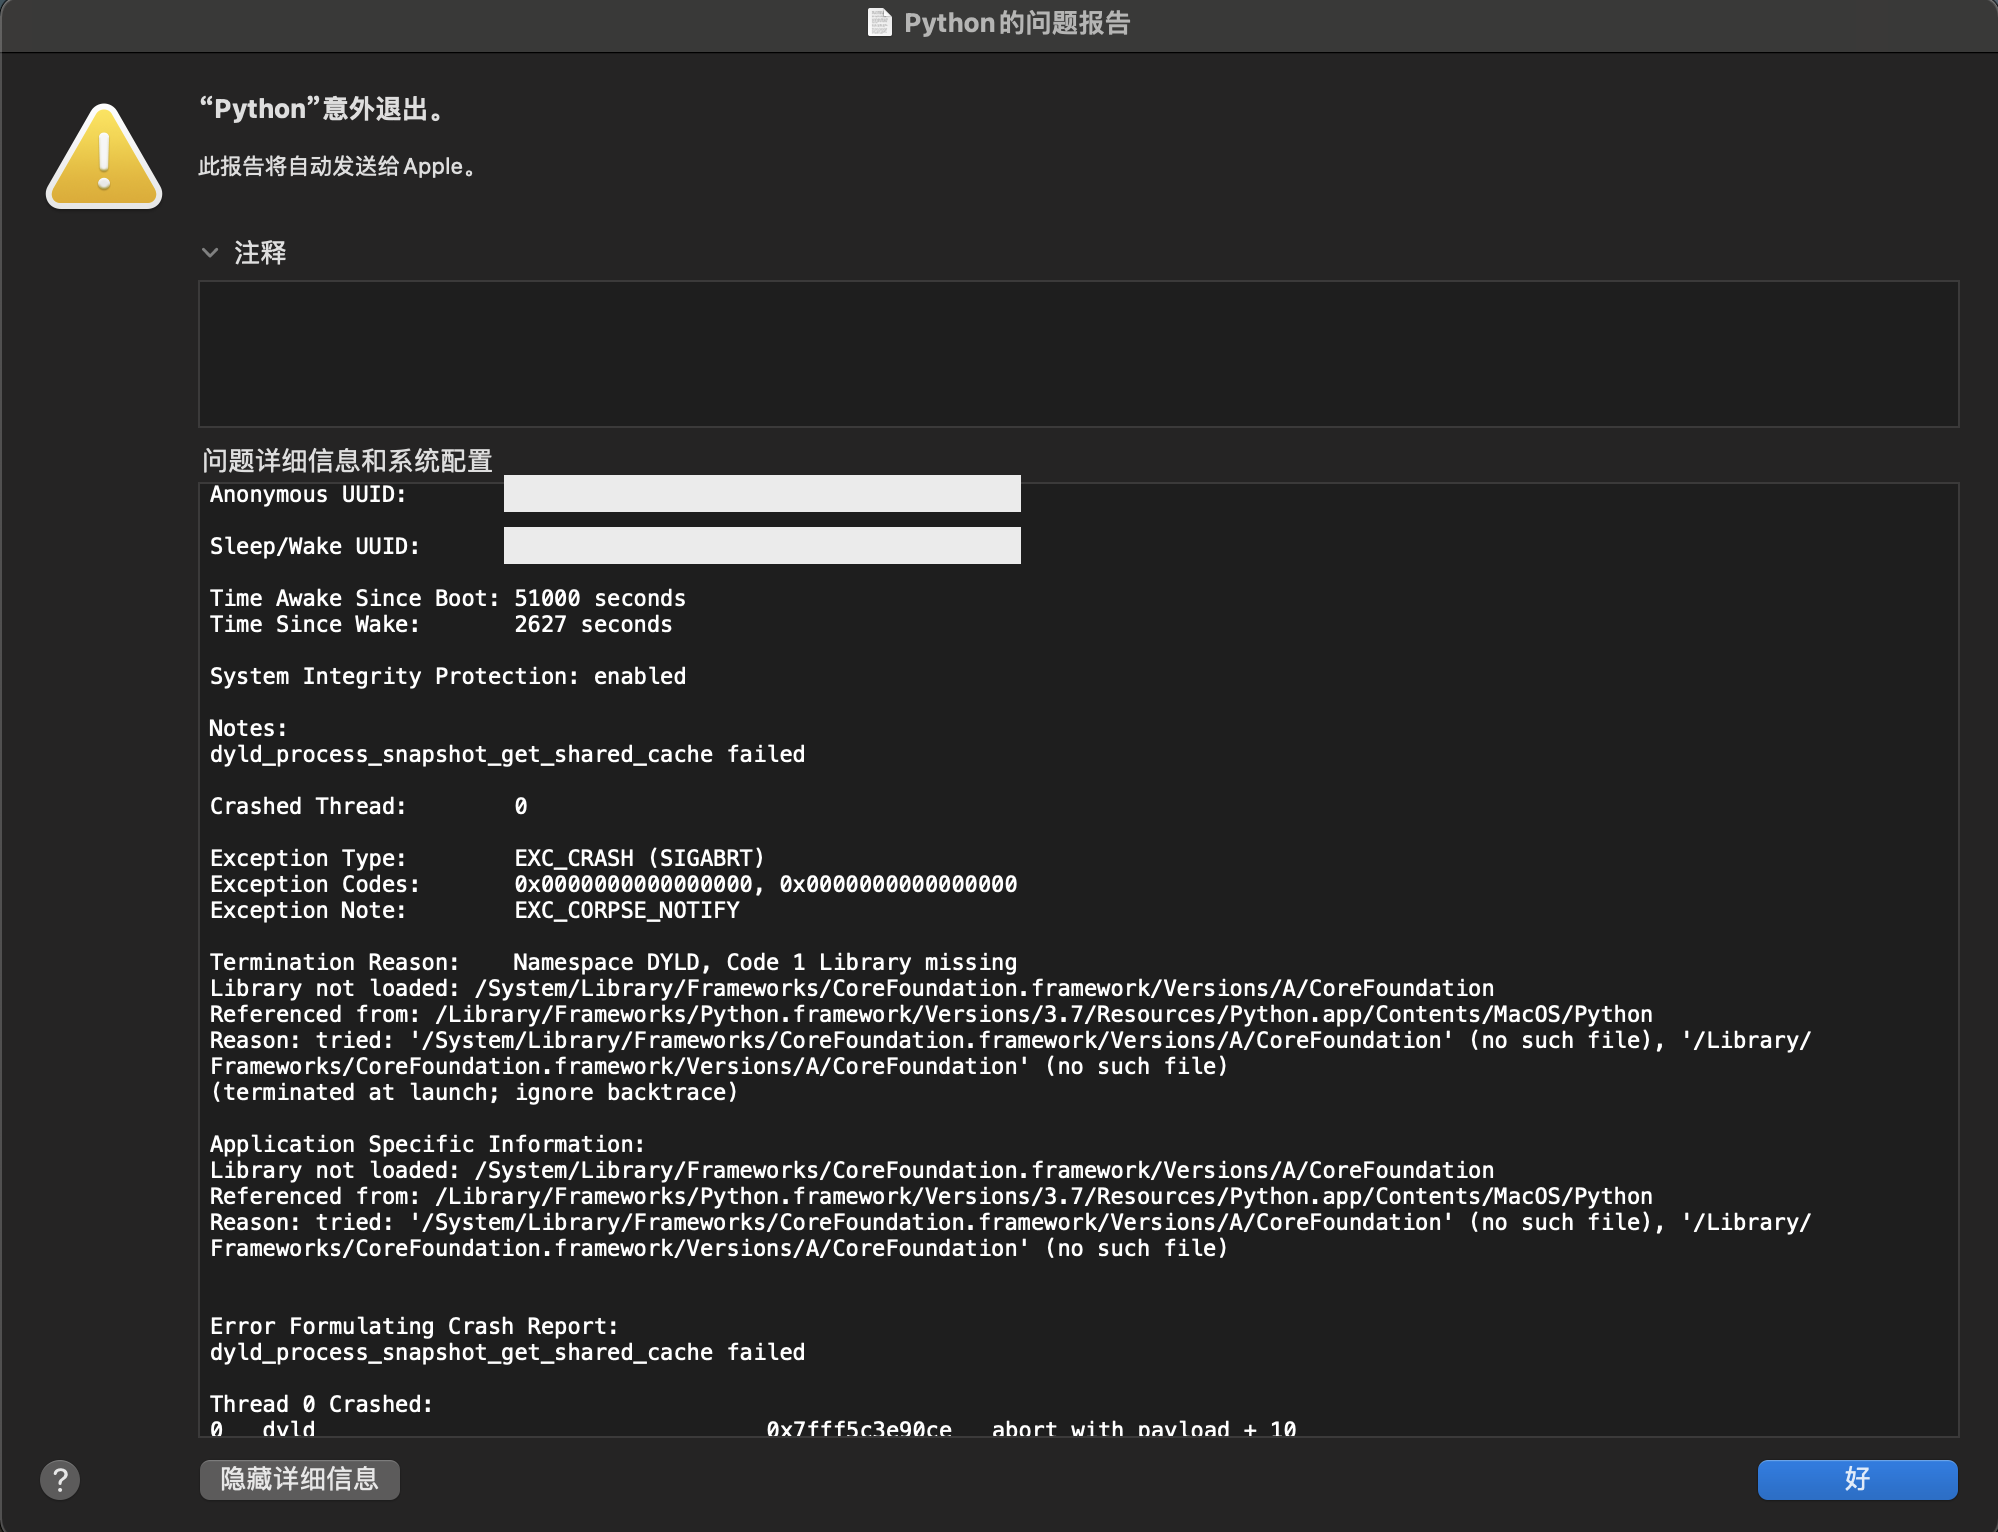Click System Integrity Protection enabled line
Viewport: 1998px width, 1532px height.
(447, 676)
